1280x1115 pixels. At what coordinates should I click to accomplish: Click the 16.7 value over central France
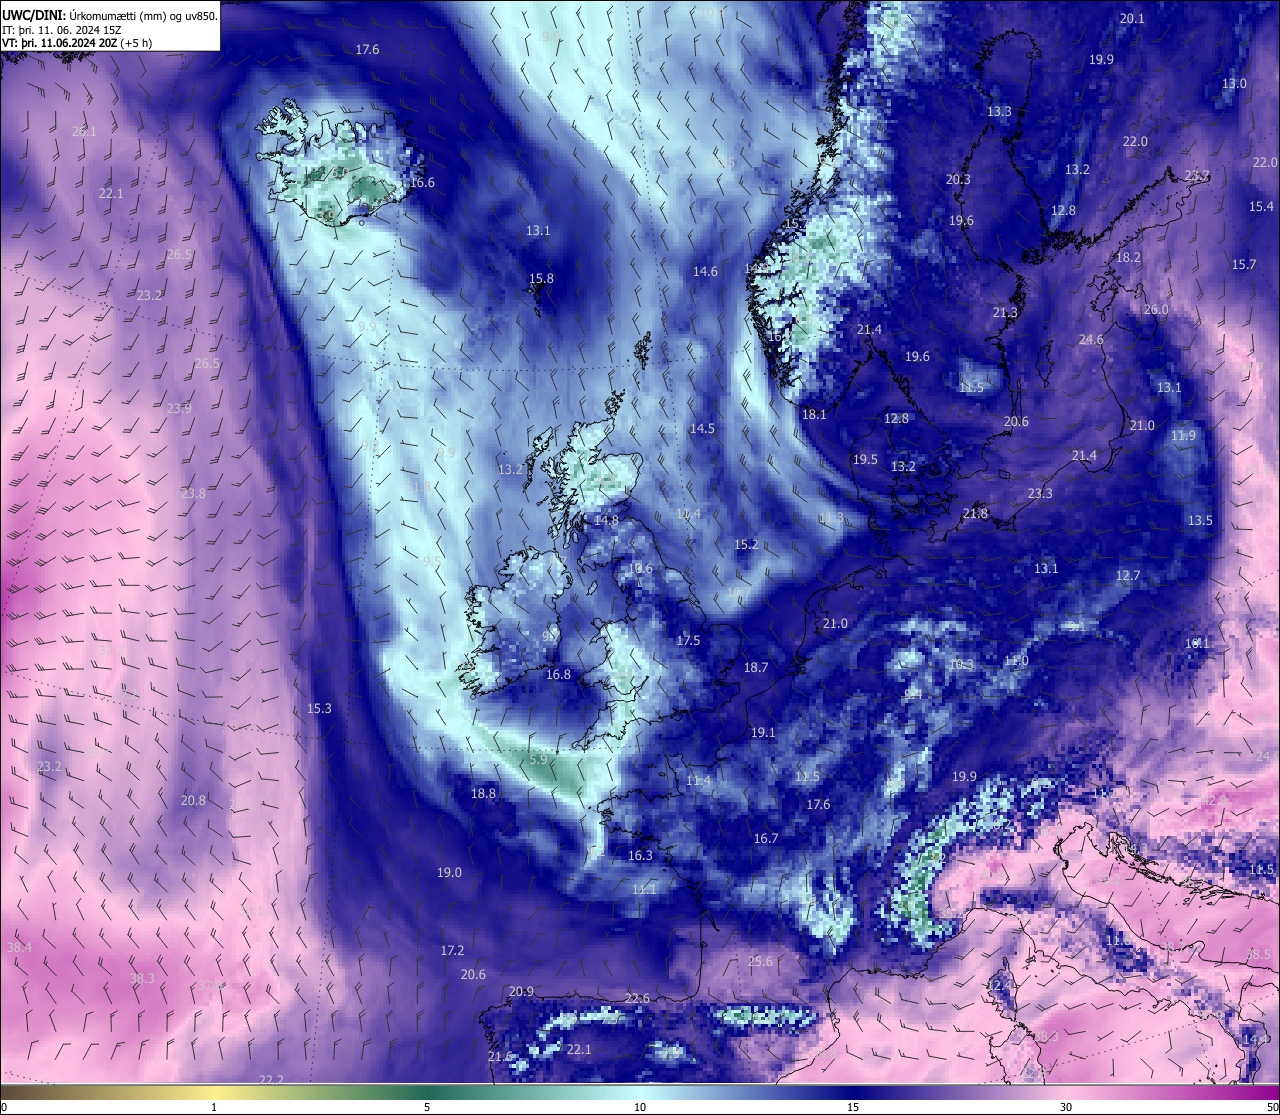tap(766, 839)
